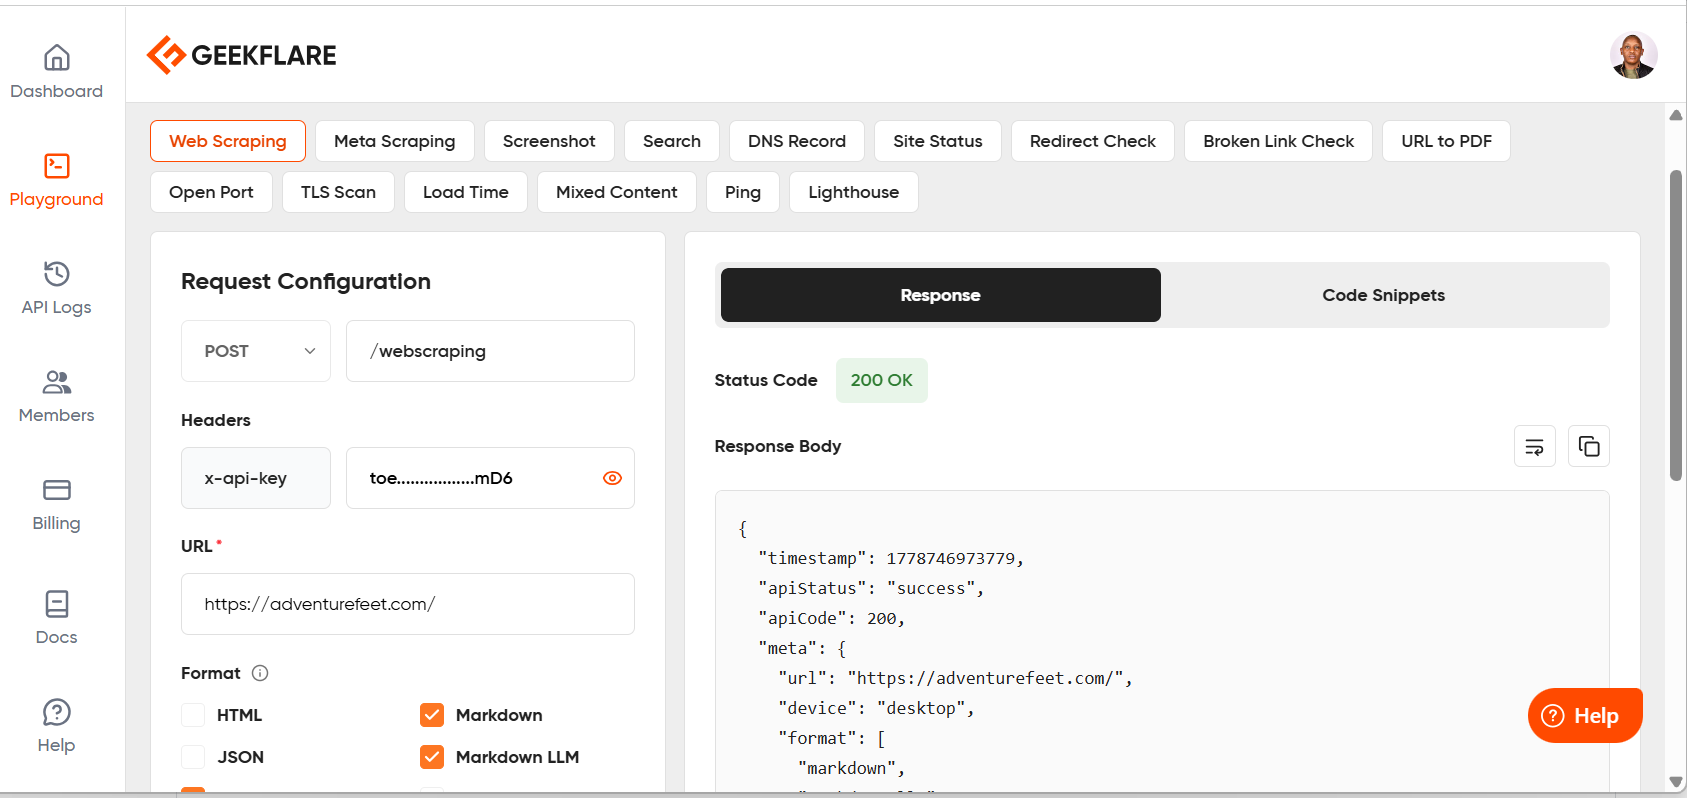
Task: Click the "apiStatus": "success" line
Action: tap(871, 588)
